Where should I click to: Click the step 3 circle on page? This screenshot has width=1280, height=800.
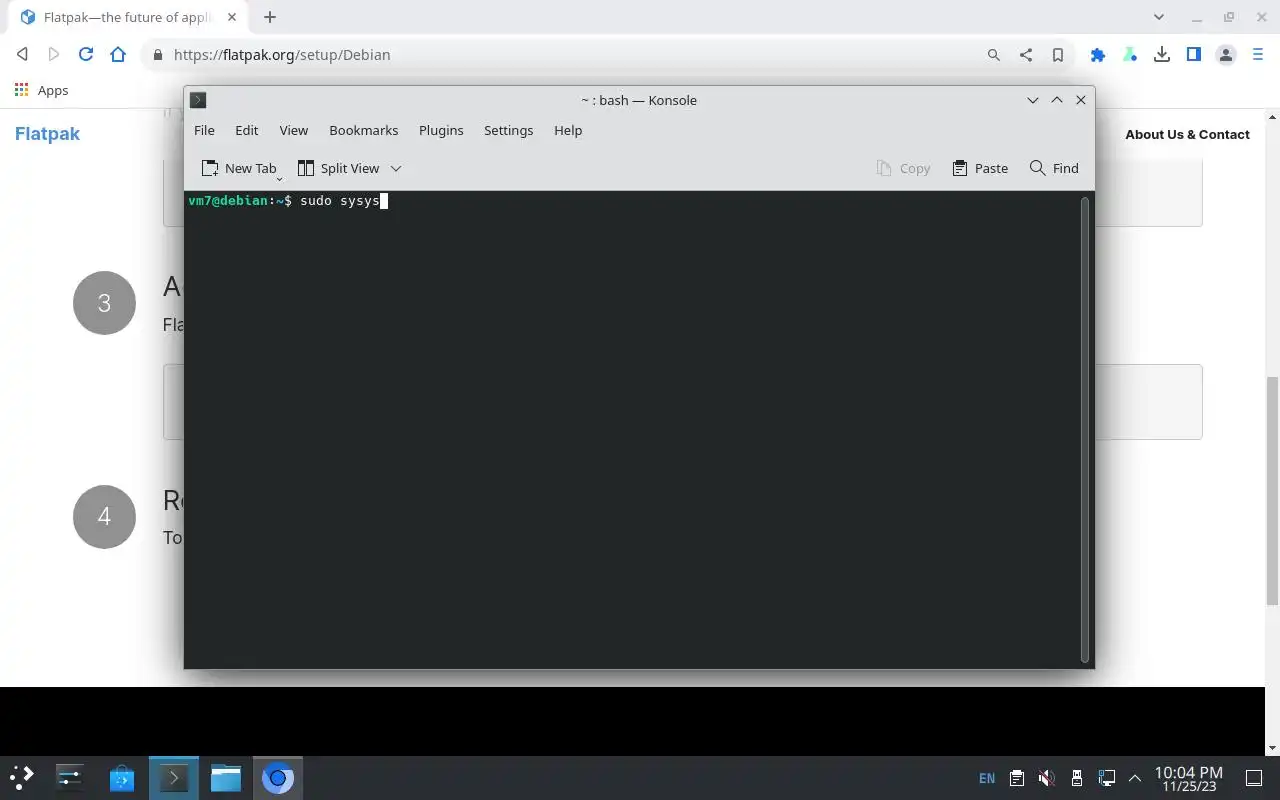104,303
